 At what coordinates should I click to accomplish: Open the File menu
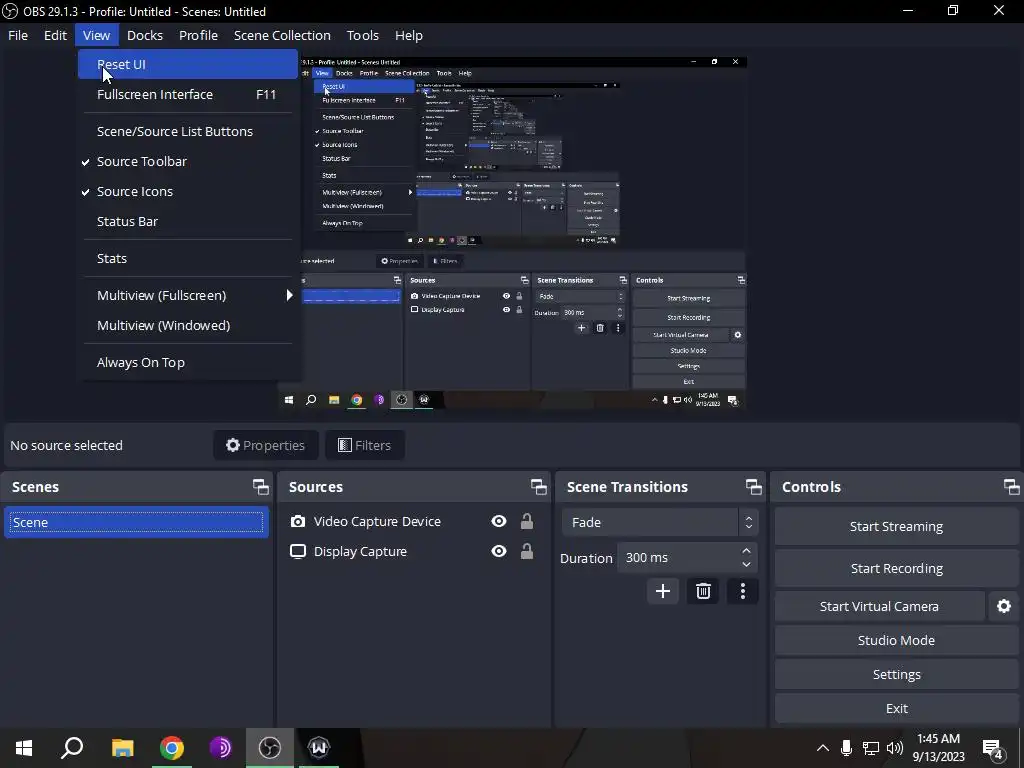[x=18, y=35]
